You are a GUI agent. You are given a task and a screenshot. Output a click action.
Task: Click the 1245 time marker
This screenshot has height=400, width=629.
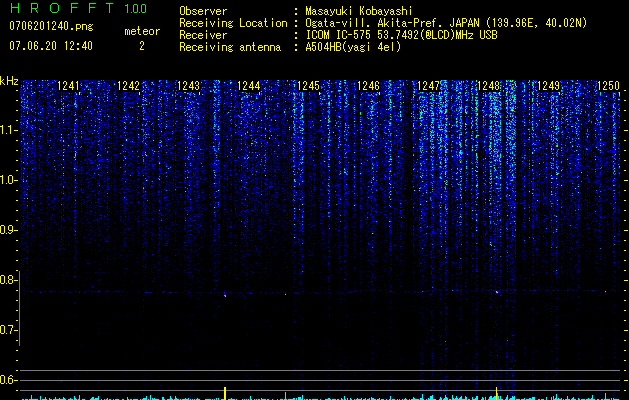pyautogui.click(x=308, y=85)
